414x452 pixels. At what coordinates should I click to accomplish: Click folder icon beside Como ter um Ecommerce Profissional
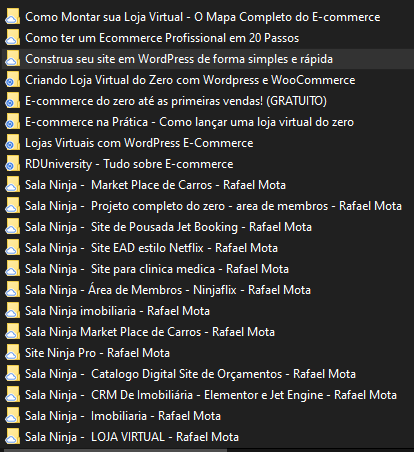coord(12,38)
